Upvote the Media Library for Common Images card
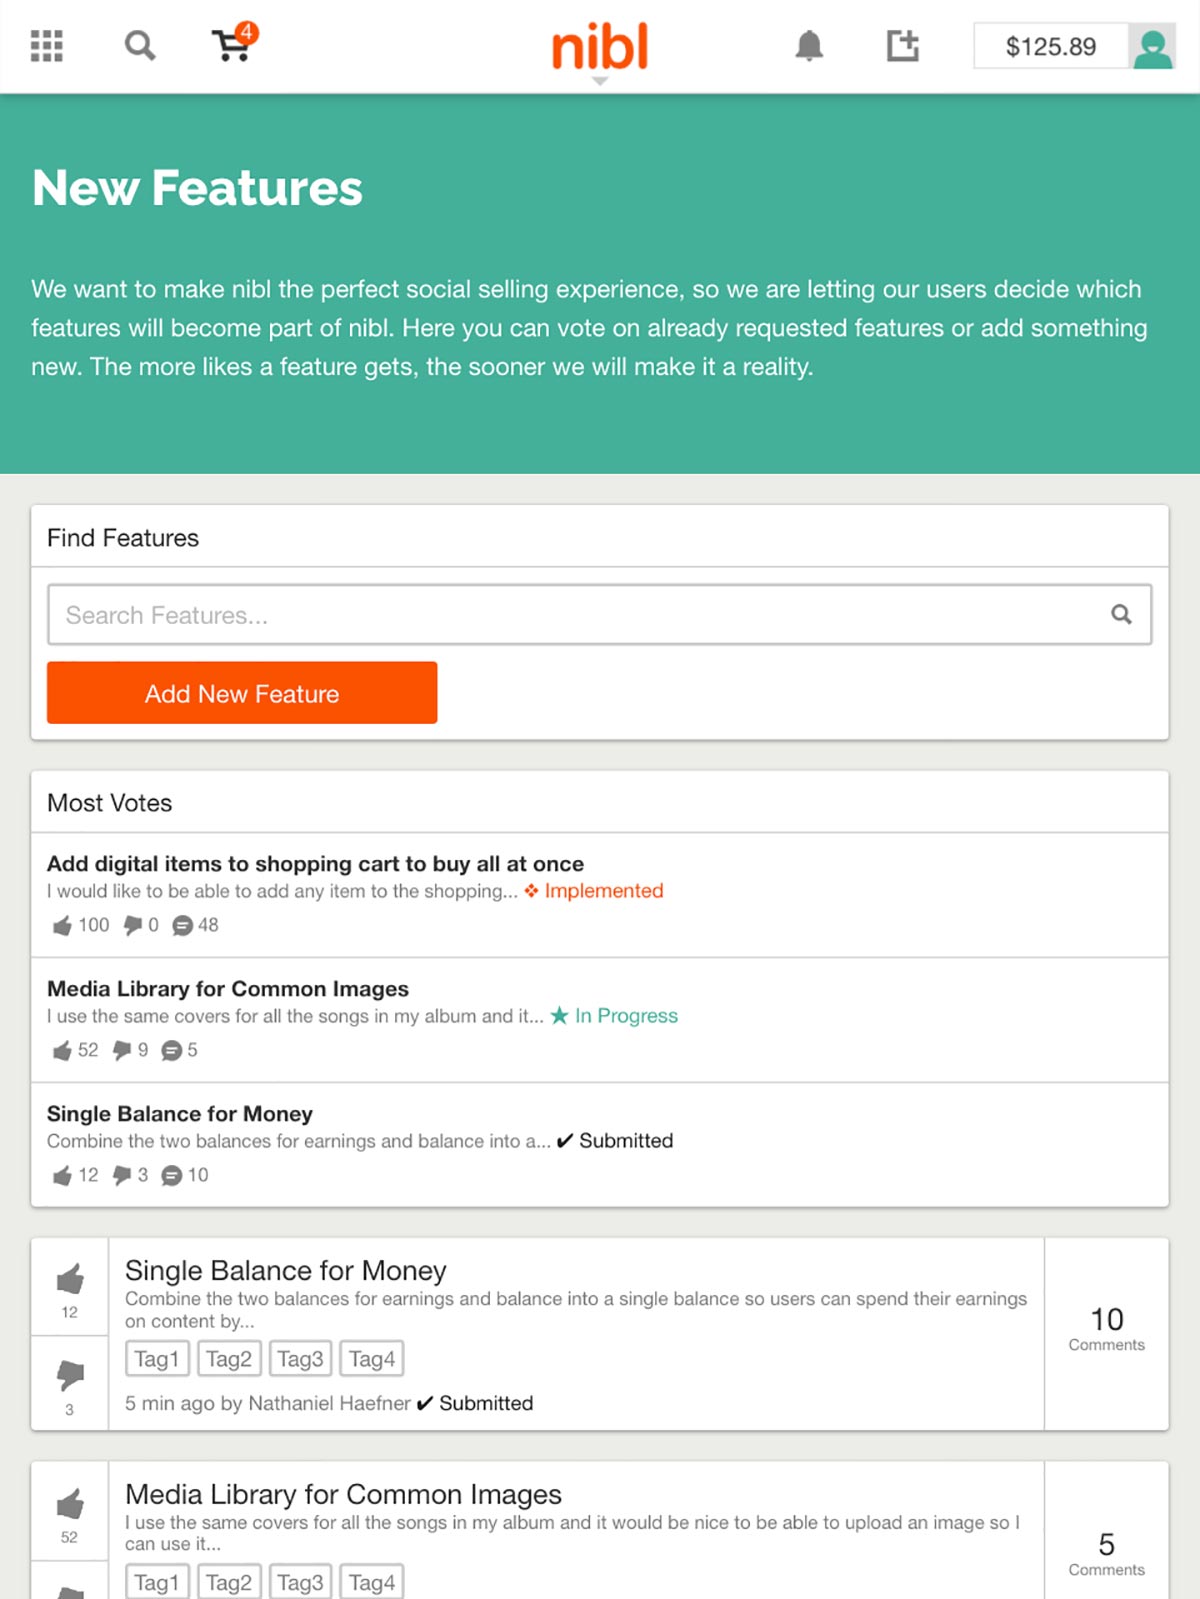This screenshot has height=1599, width=1200. [x=70, y=1511]
